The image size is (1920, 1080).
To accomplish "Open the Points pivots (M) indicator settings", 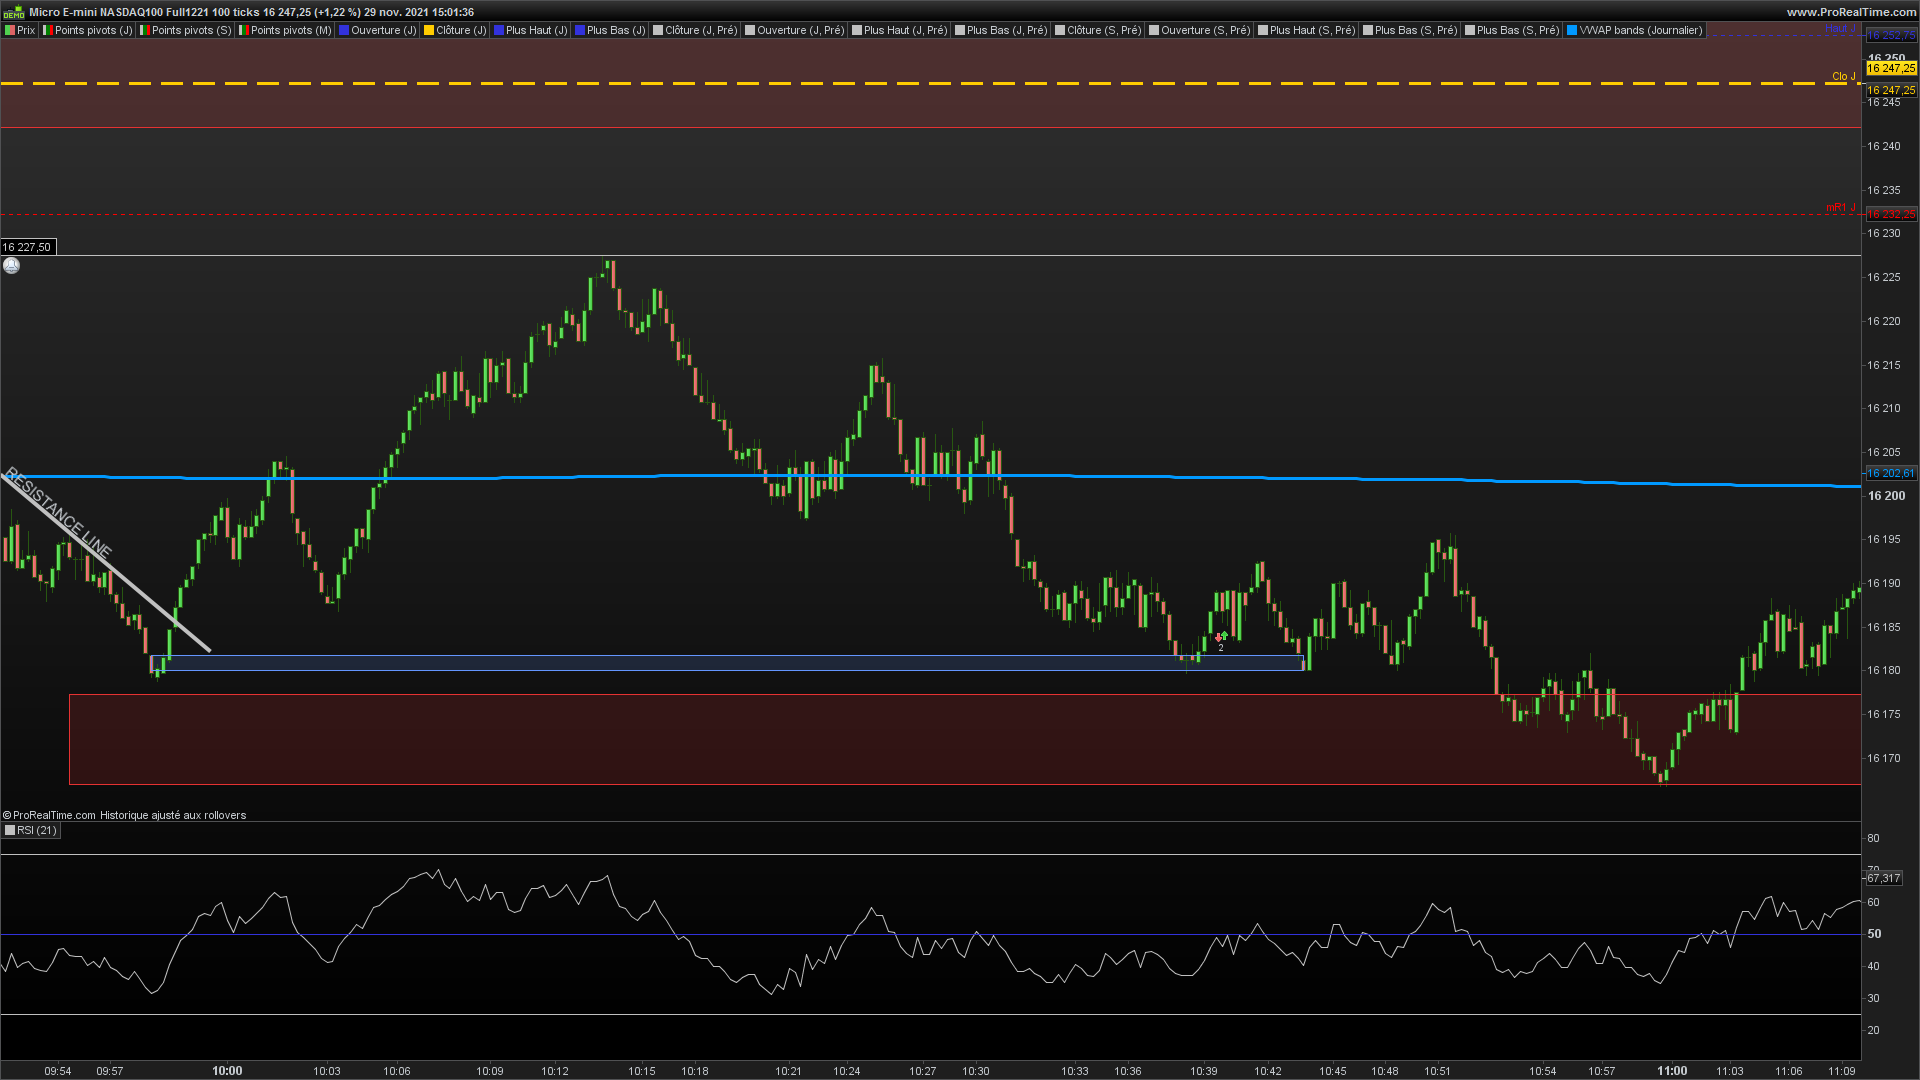I will (x=290, y=31).
